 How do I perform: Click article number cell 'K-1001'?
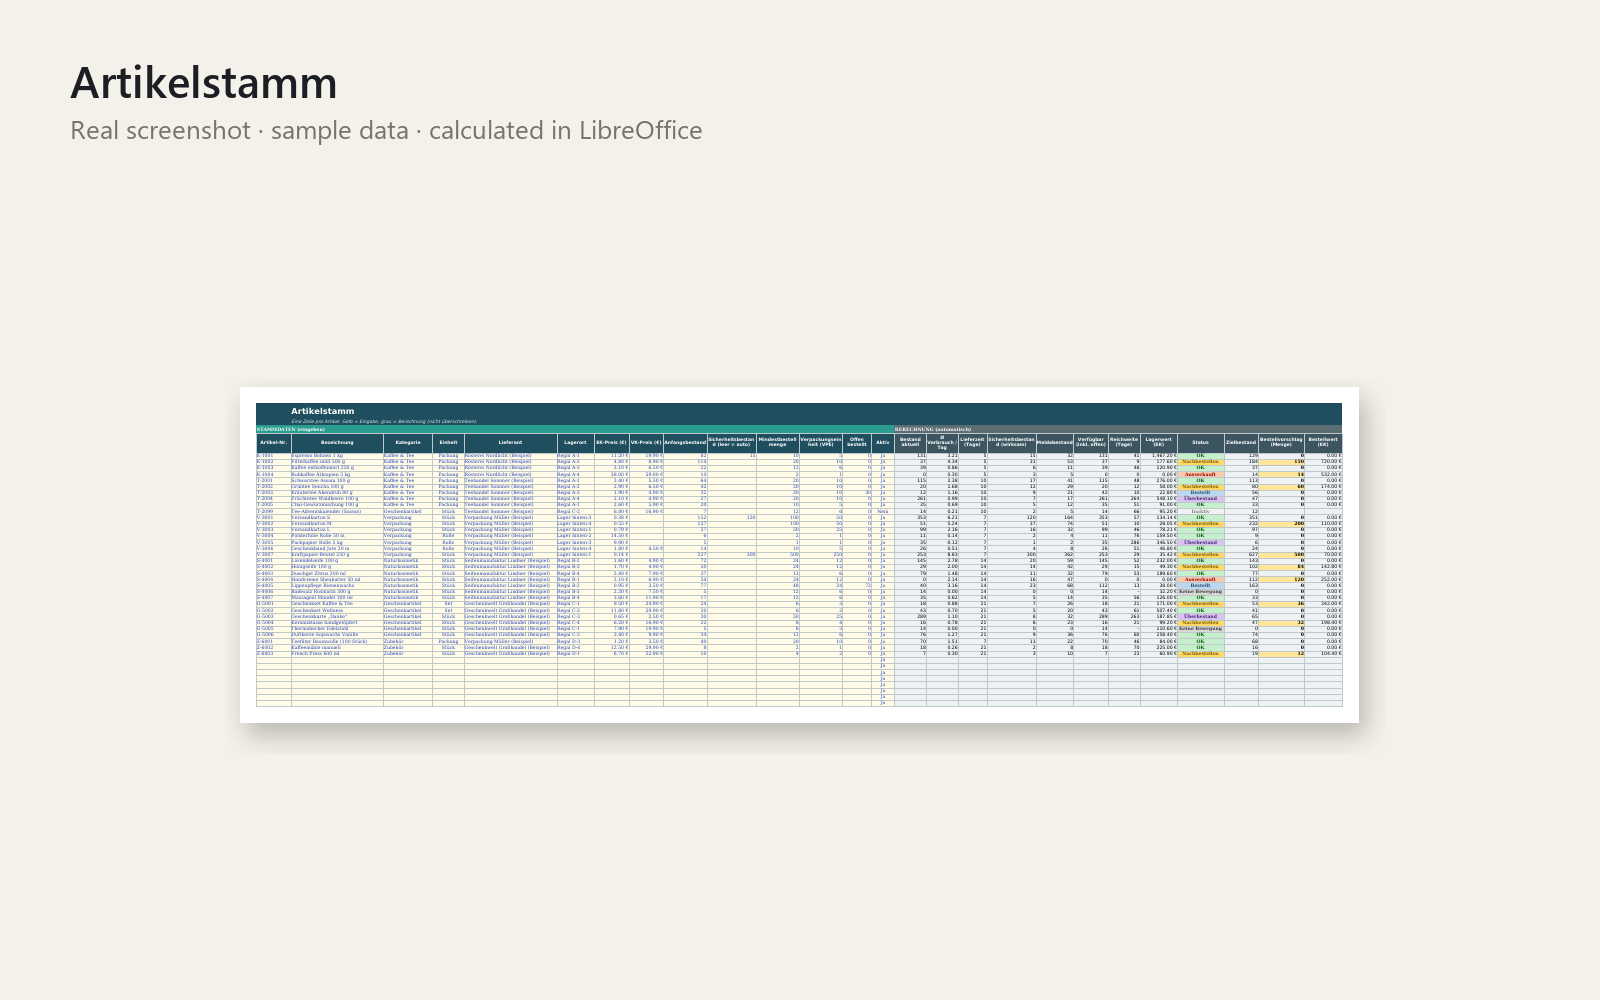273,456
